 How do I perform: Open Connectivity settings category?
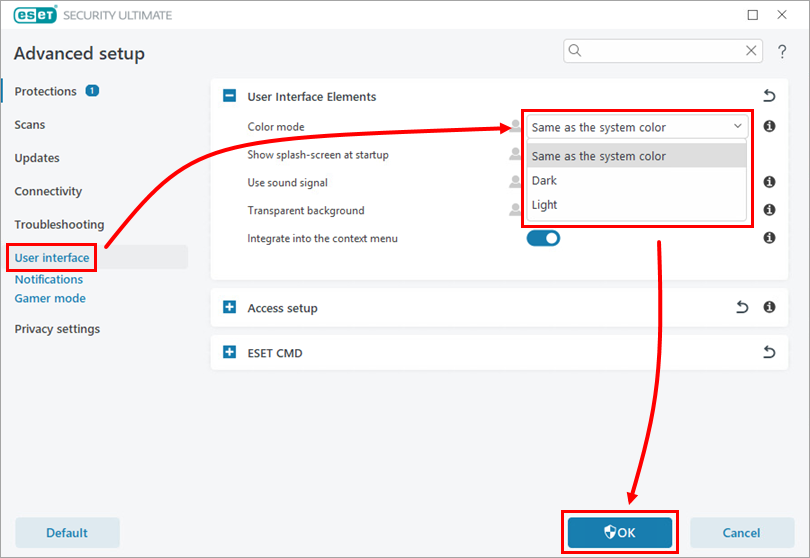[48, 191]
